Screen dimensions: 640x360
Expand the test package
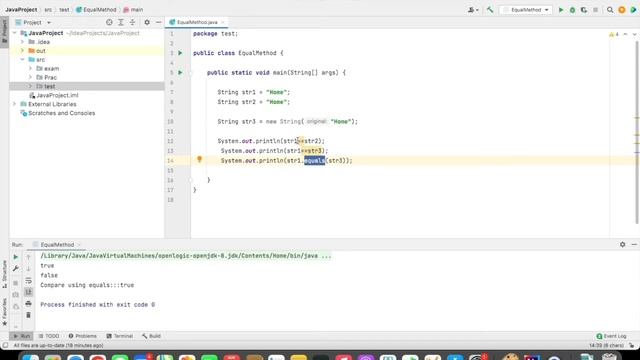30,86
